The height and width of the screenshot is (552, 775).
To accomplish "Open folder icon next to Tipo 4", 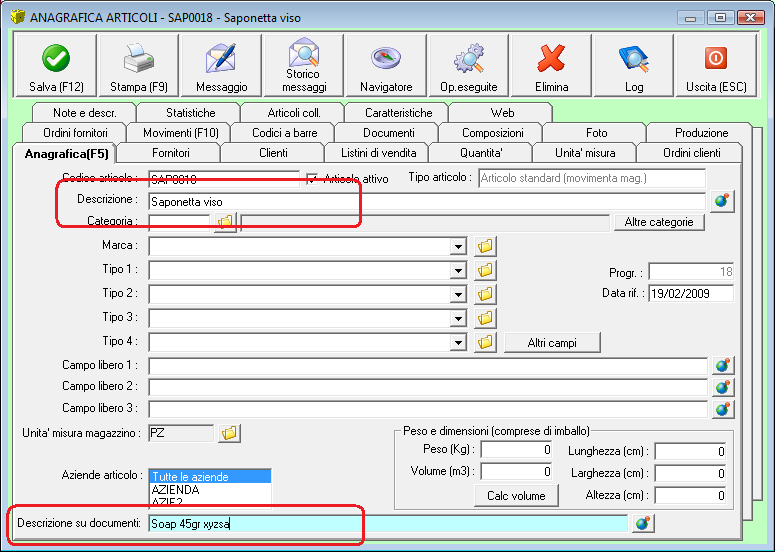I will [x=485, y=341].
